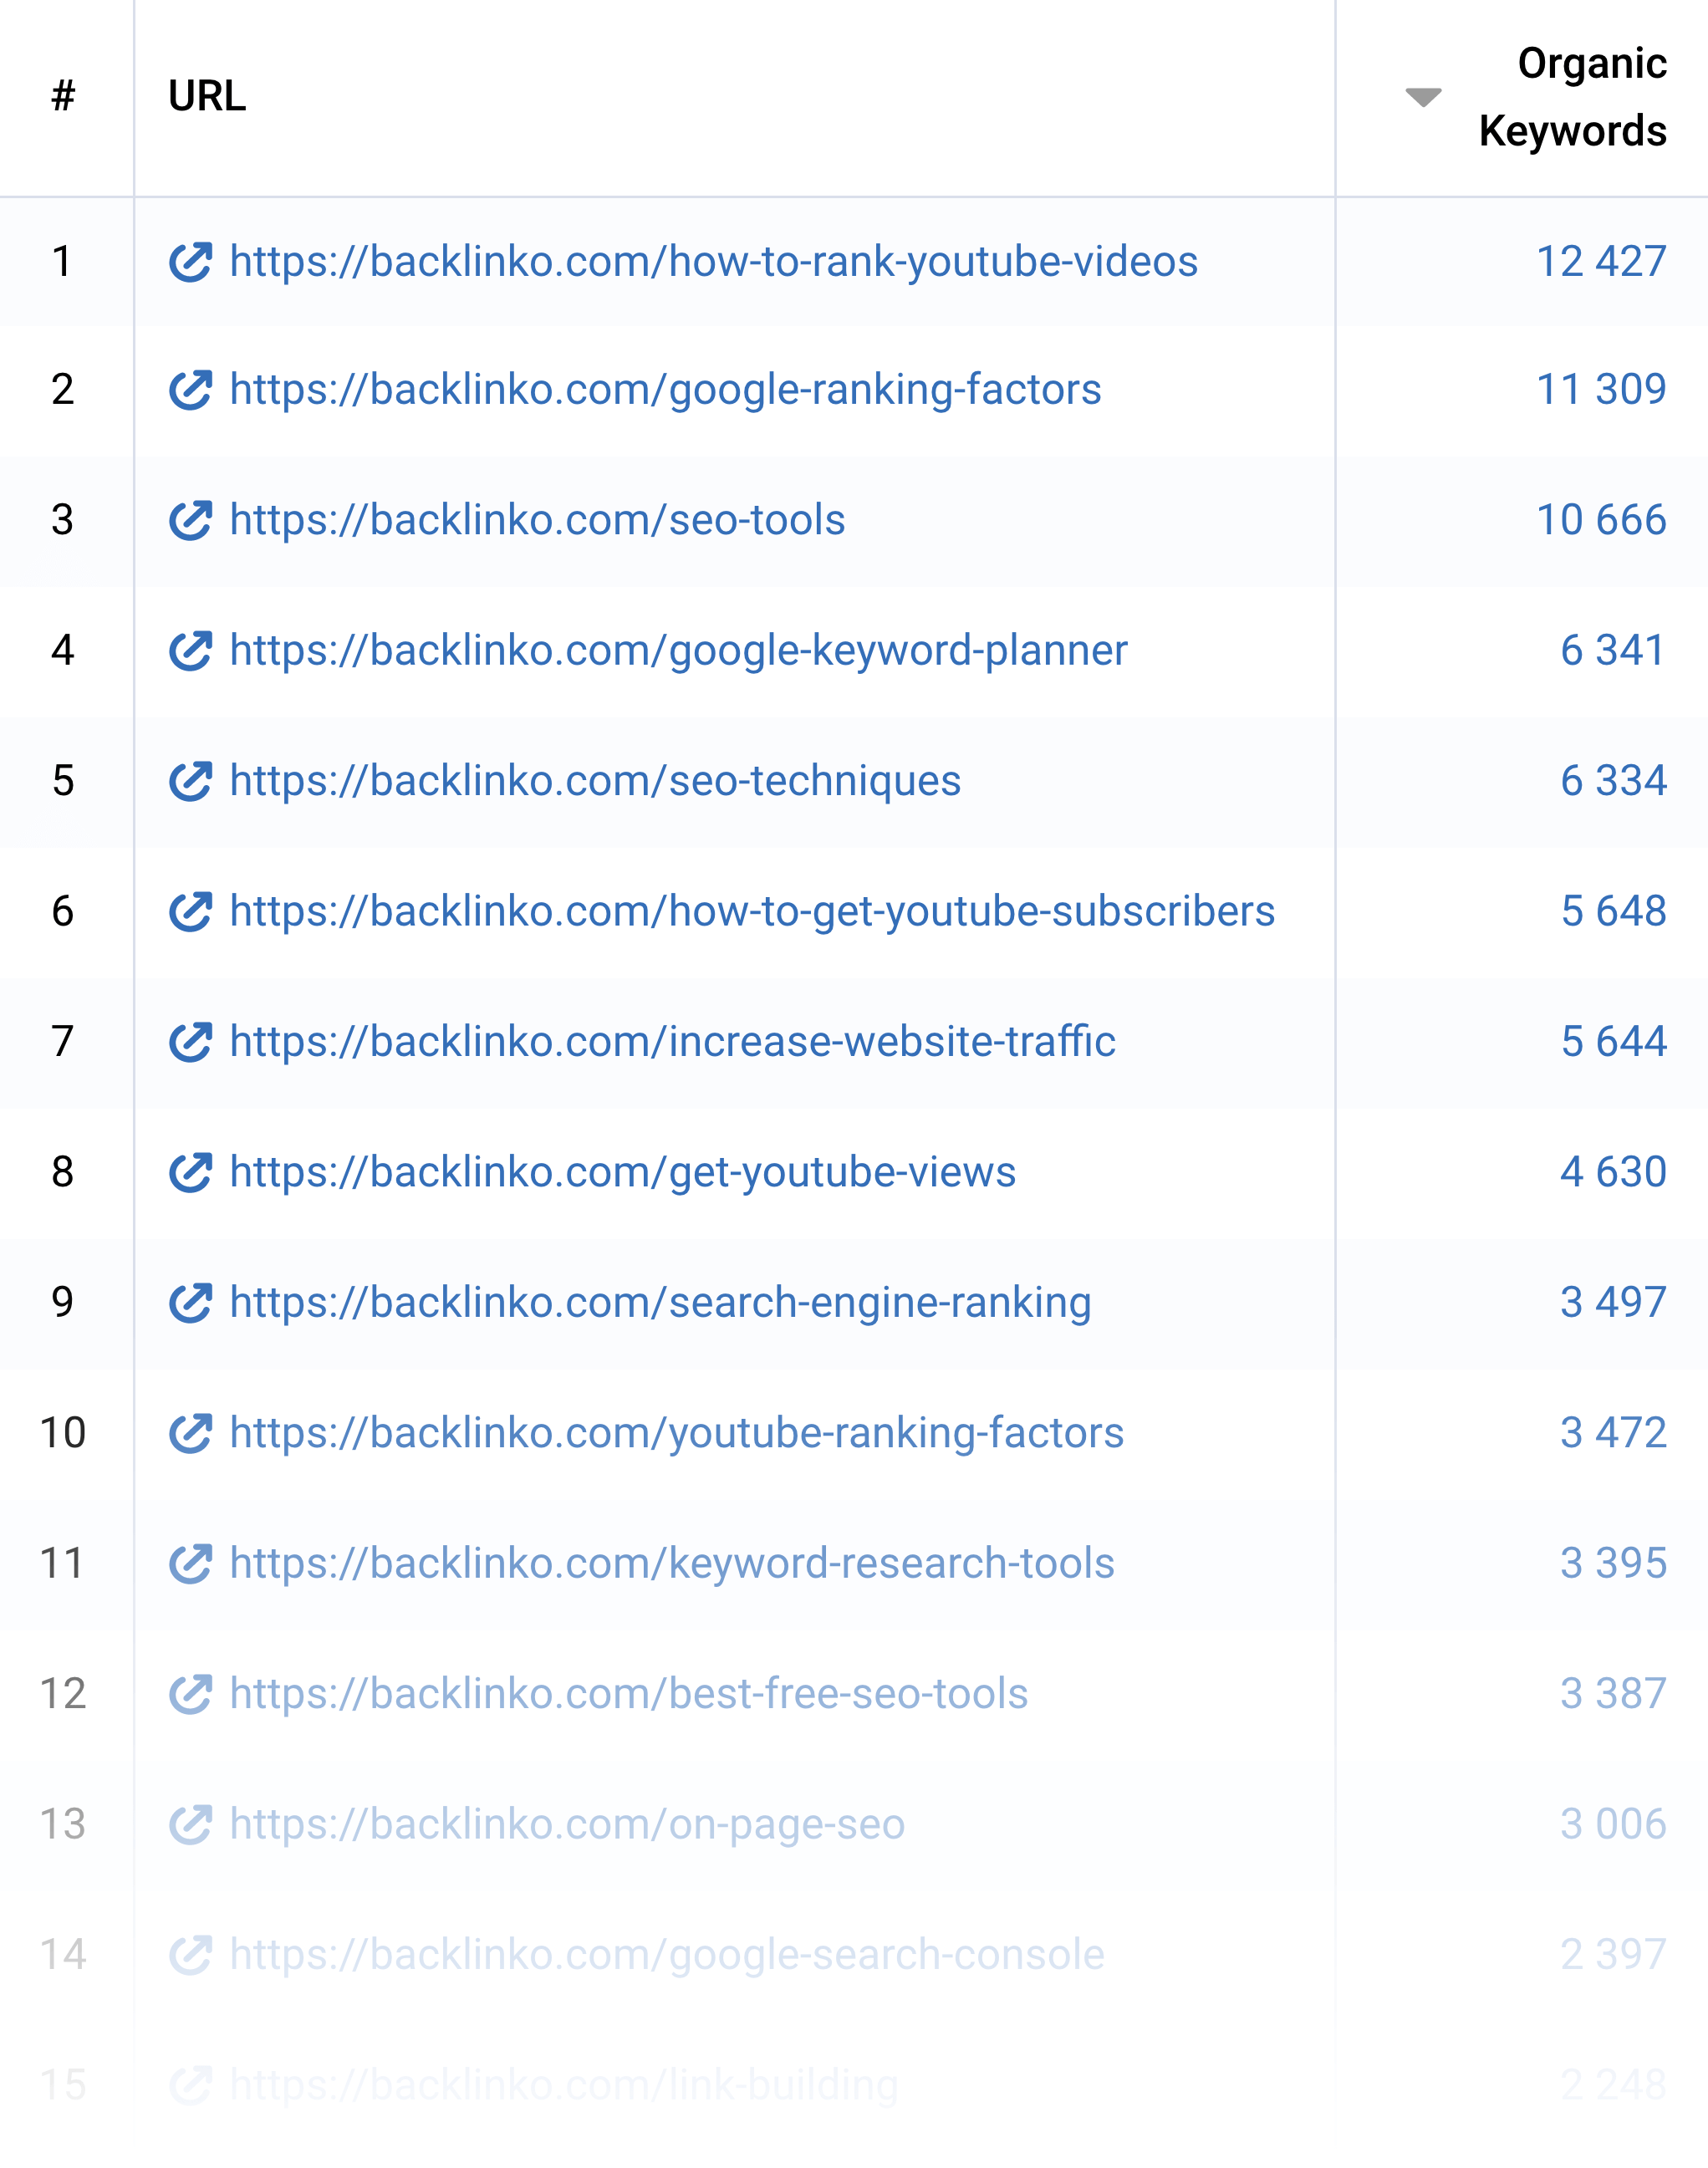Screen dimensions: 1708x2168
Task: Click the 3 472 organic keywords value
Action: coord(1613,1433)
